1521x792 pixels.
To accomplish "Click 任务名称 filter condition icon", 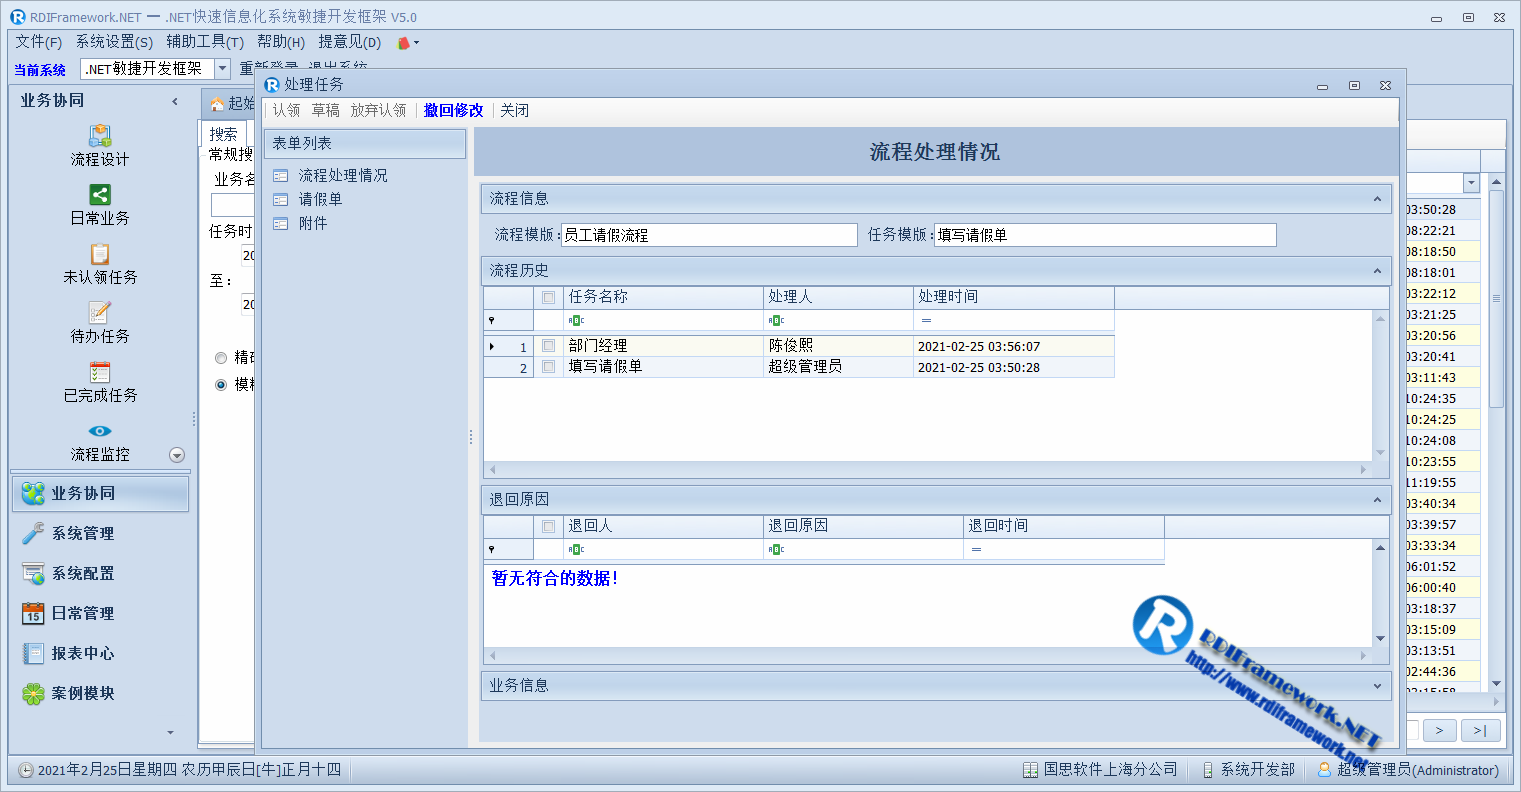I will click(576, 321).
